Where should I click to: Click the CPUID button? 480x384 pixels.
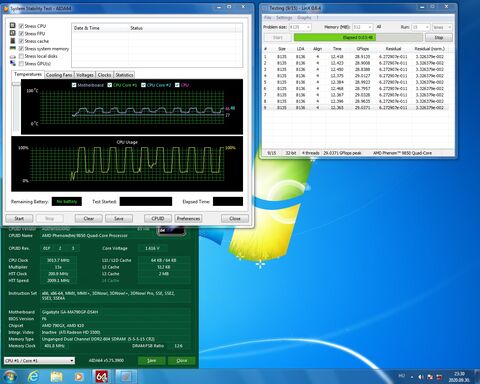tap(158, 219)
